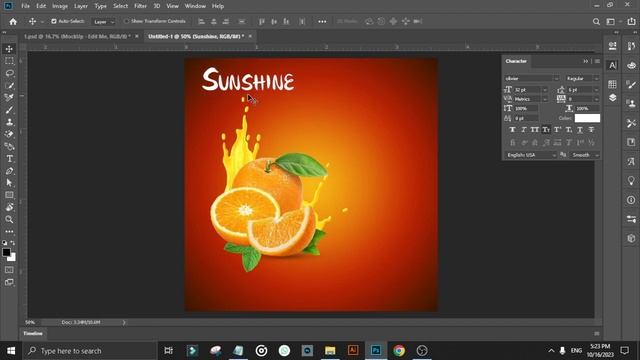The height and width of the screenshot is (360, 640).
Task: Toggle Small Caps in Character panel
Action: pyautogui.click(x=546, y=130)
